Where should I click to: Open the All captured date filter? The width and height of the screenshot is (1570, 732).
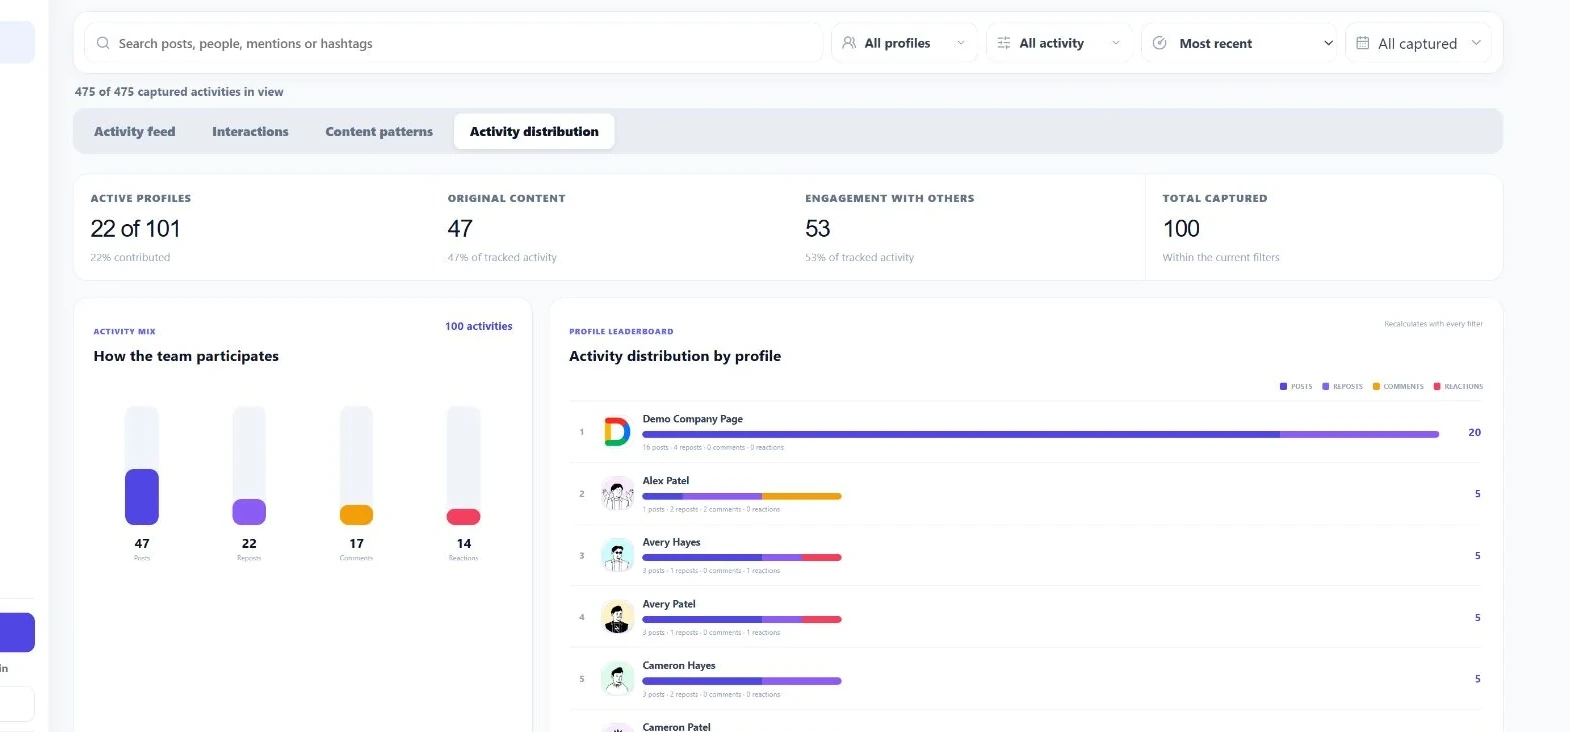(x=1418, y=43)
